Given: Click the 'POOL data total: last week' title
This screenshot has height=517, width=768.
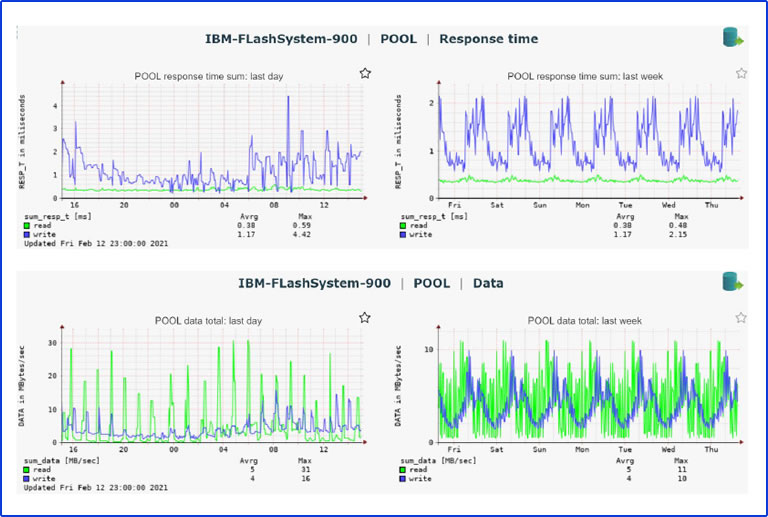Looking at the screenshot, I should click(584, 321).
